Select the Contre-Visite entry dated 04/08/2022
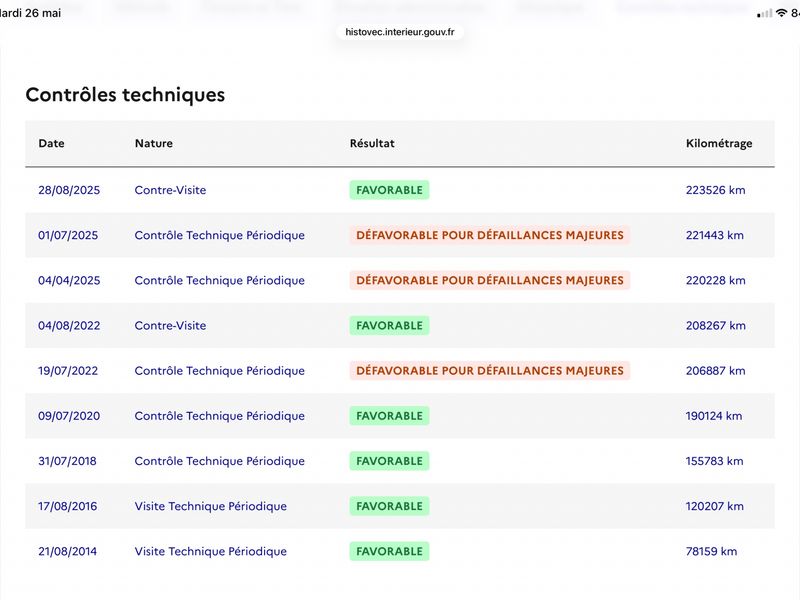 click(170, 326)
